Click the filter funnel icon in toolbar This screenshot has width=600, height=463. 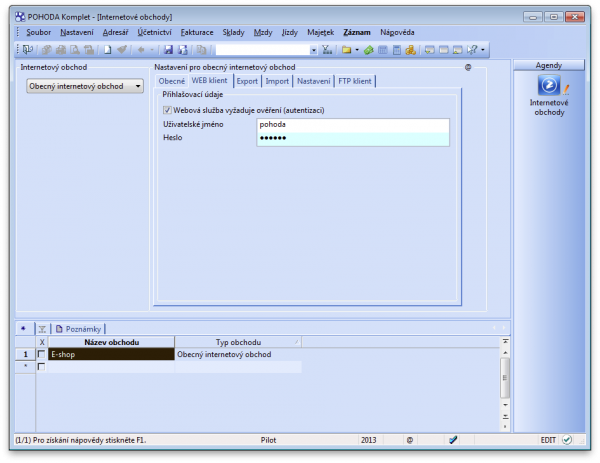pyautogui.click(x=327, y=50)
